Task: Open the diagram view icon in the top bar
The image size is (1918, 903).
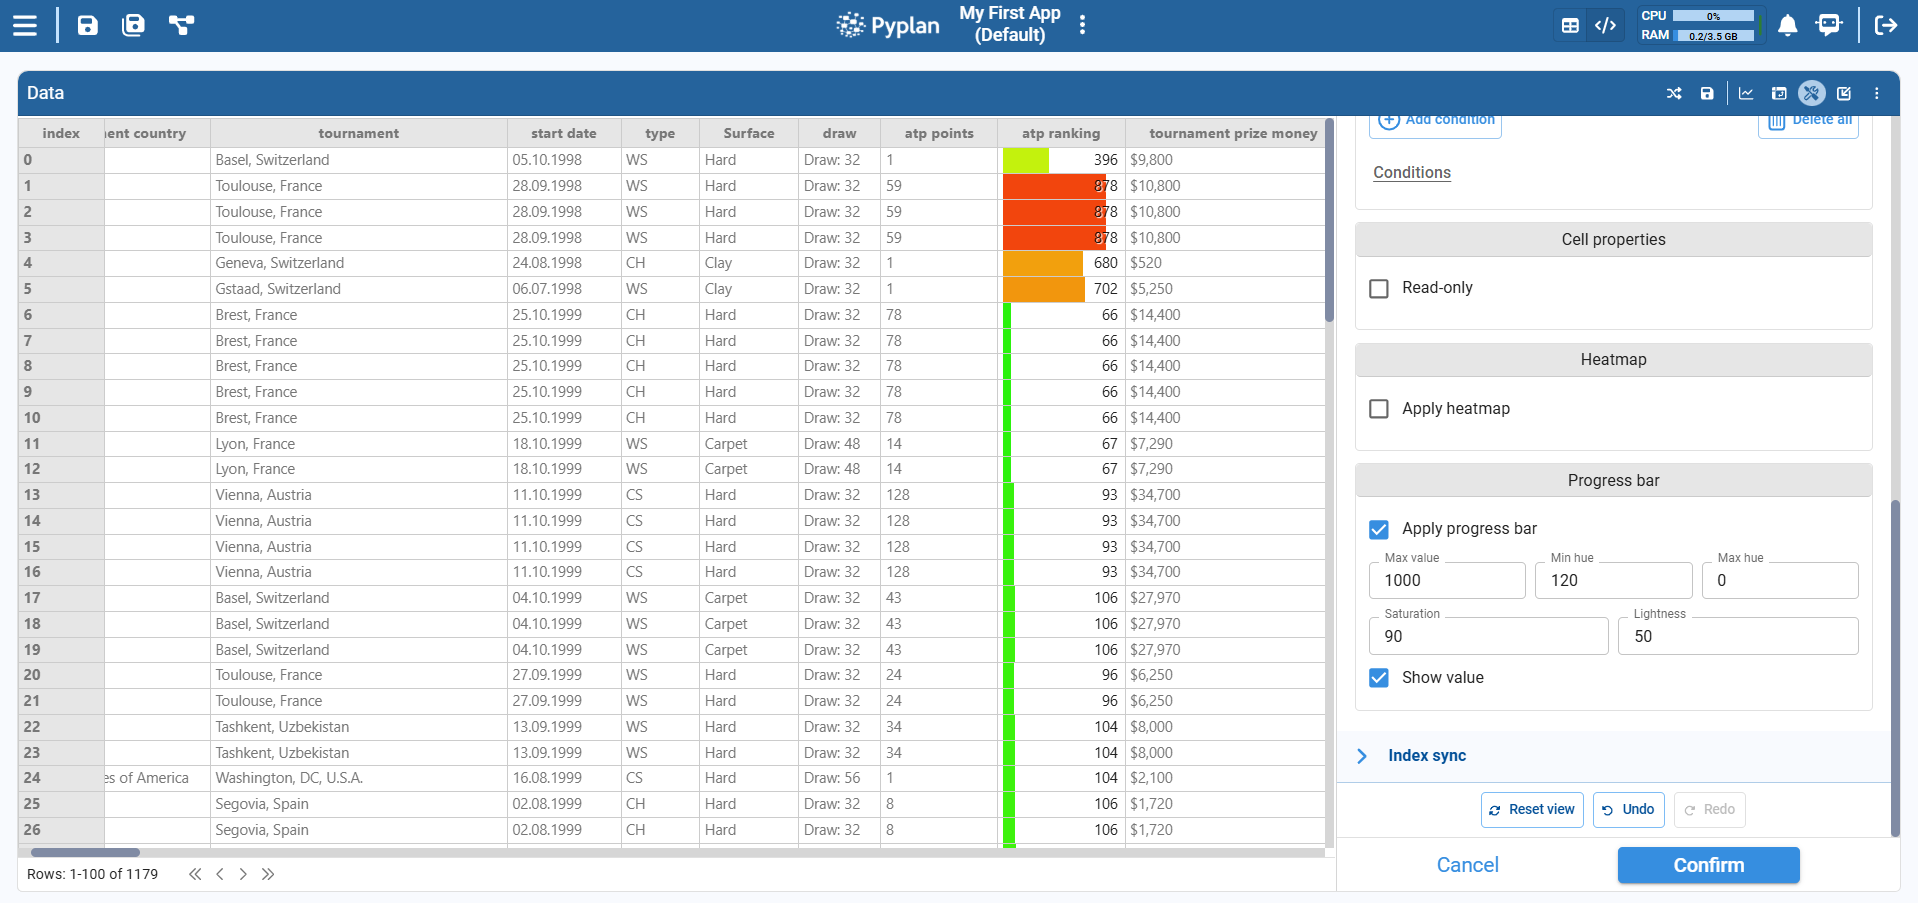Action: (181, 25)
